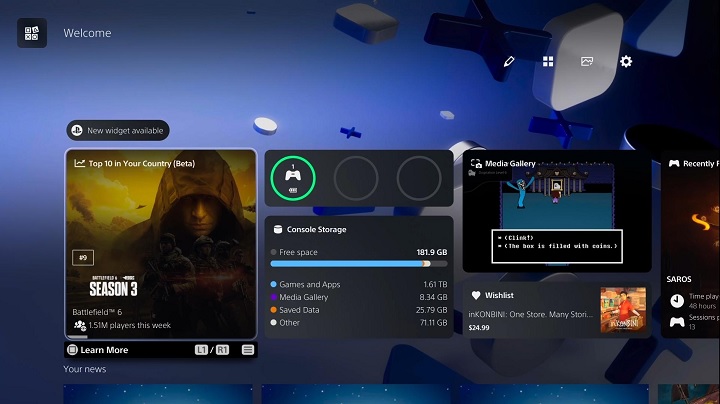Click the time played clock icon

coord(677,301)
